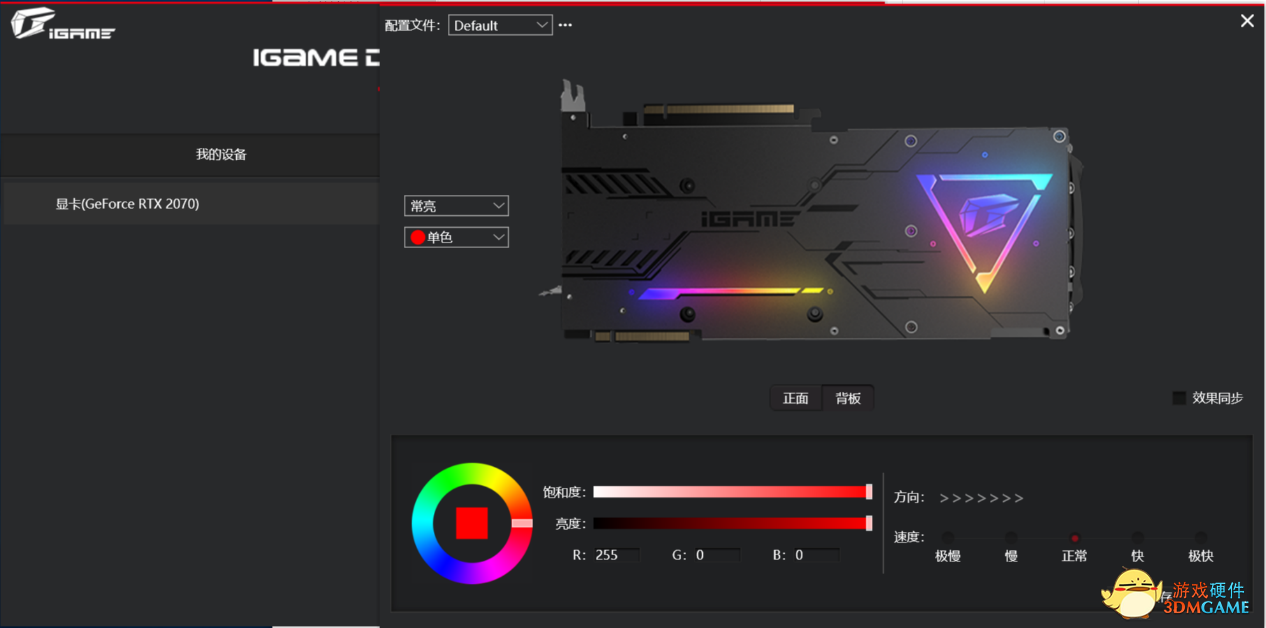Image resolution: width=1266 pixels, height=628 pixels.
Task: Click the iGame logo at top left
Action: click(63, 25)
